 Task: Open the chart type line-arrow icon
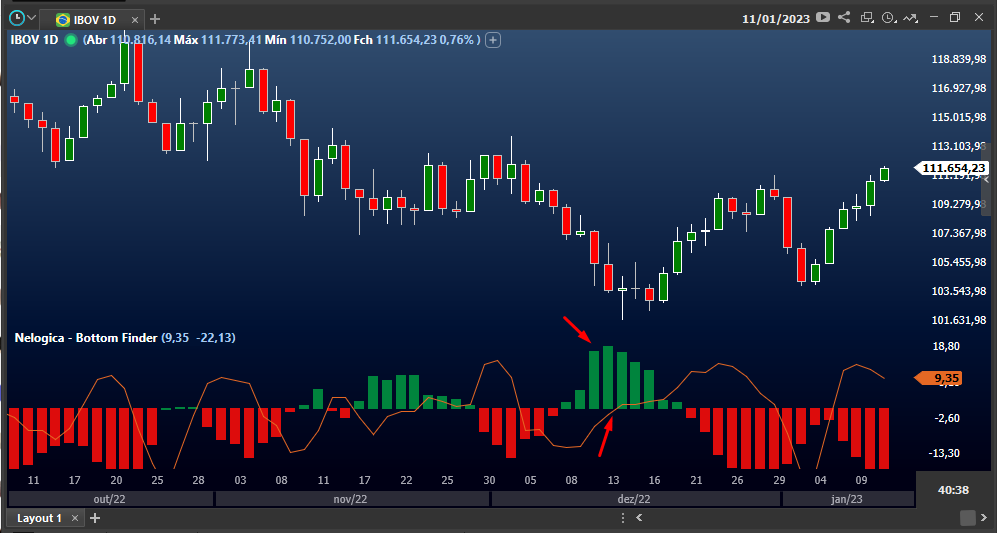click(x=911, y=18)
